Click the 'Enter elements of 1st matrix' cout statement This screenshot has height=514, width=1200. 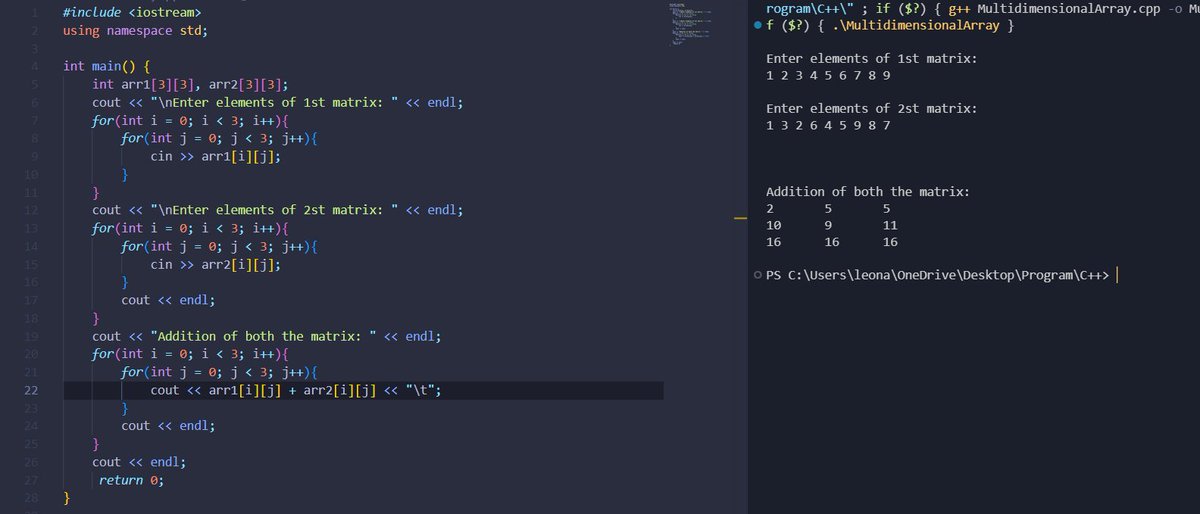(278, 102)
